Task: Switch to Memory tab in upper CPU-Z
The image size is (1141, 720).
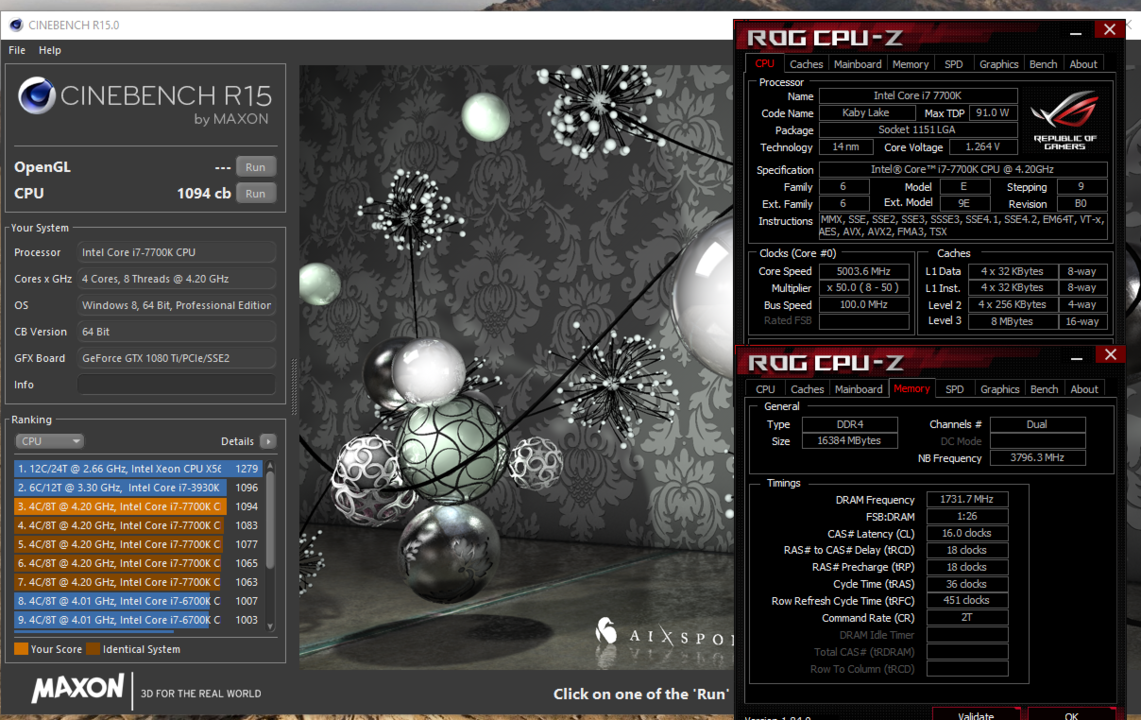Action: pos(910,64)
